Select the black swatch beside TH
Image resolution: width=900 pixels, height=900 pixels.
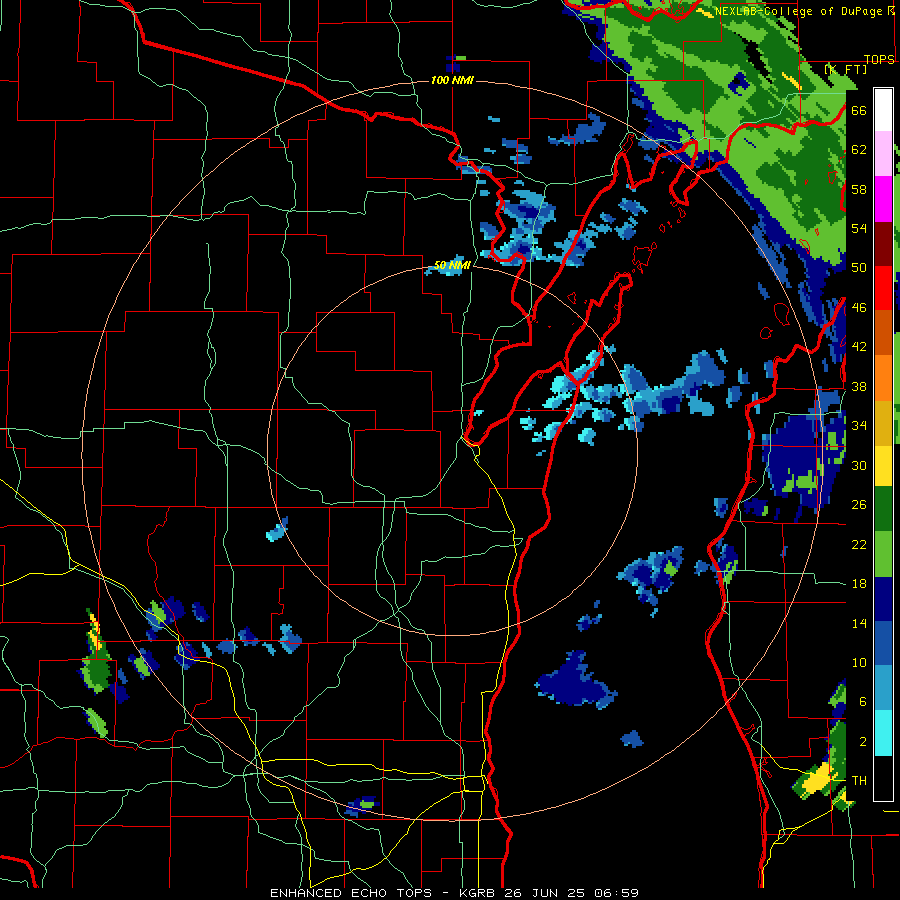tap(883, 778)
